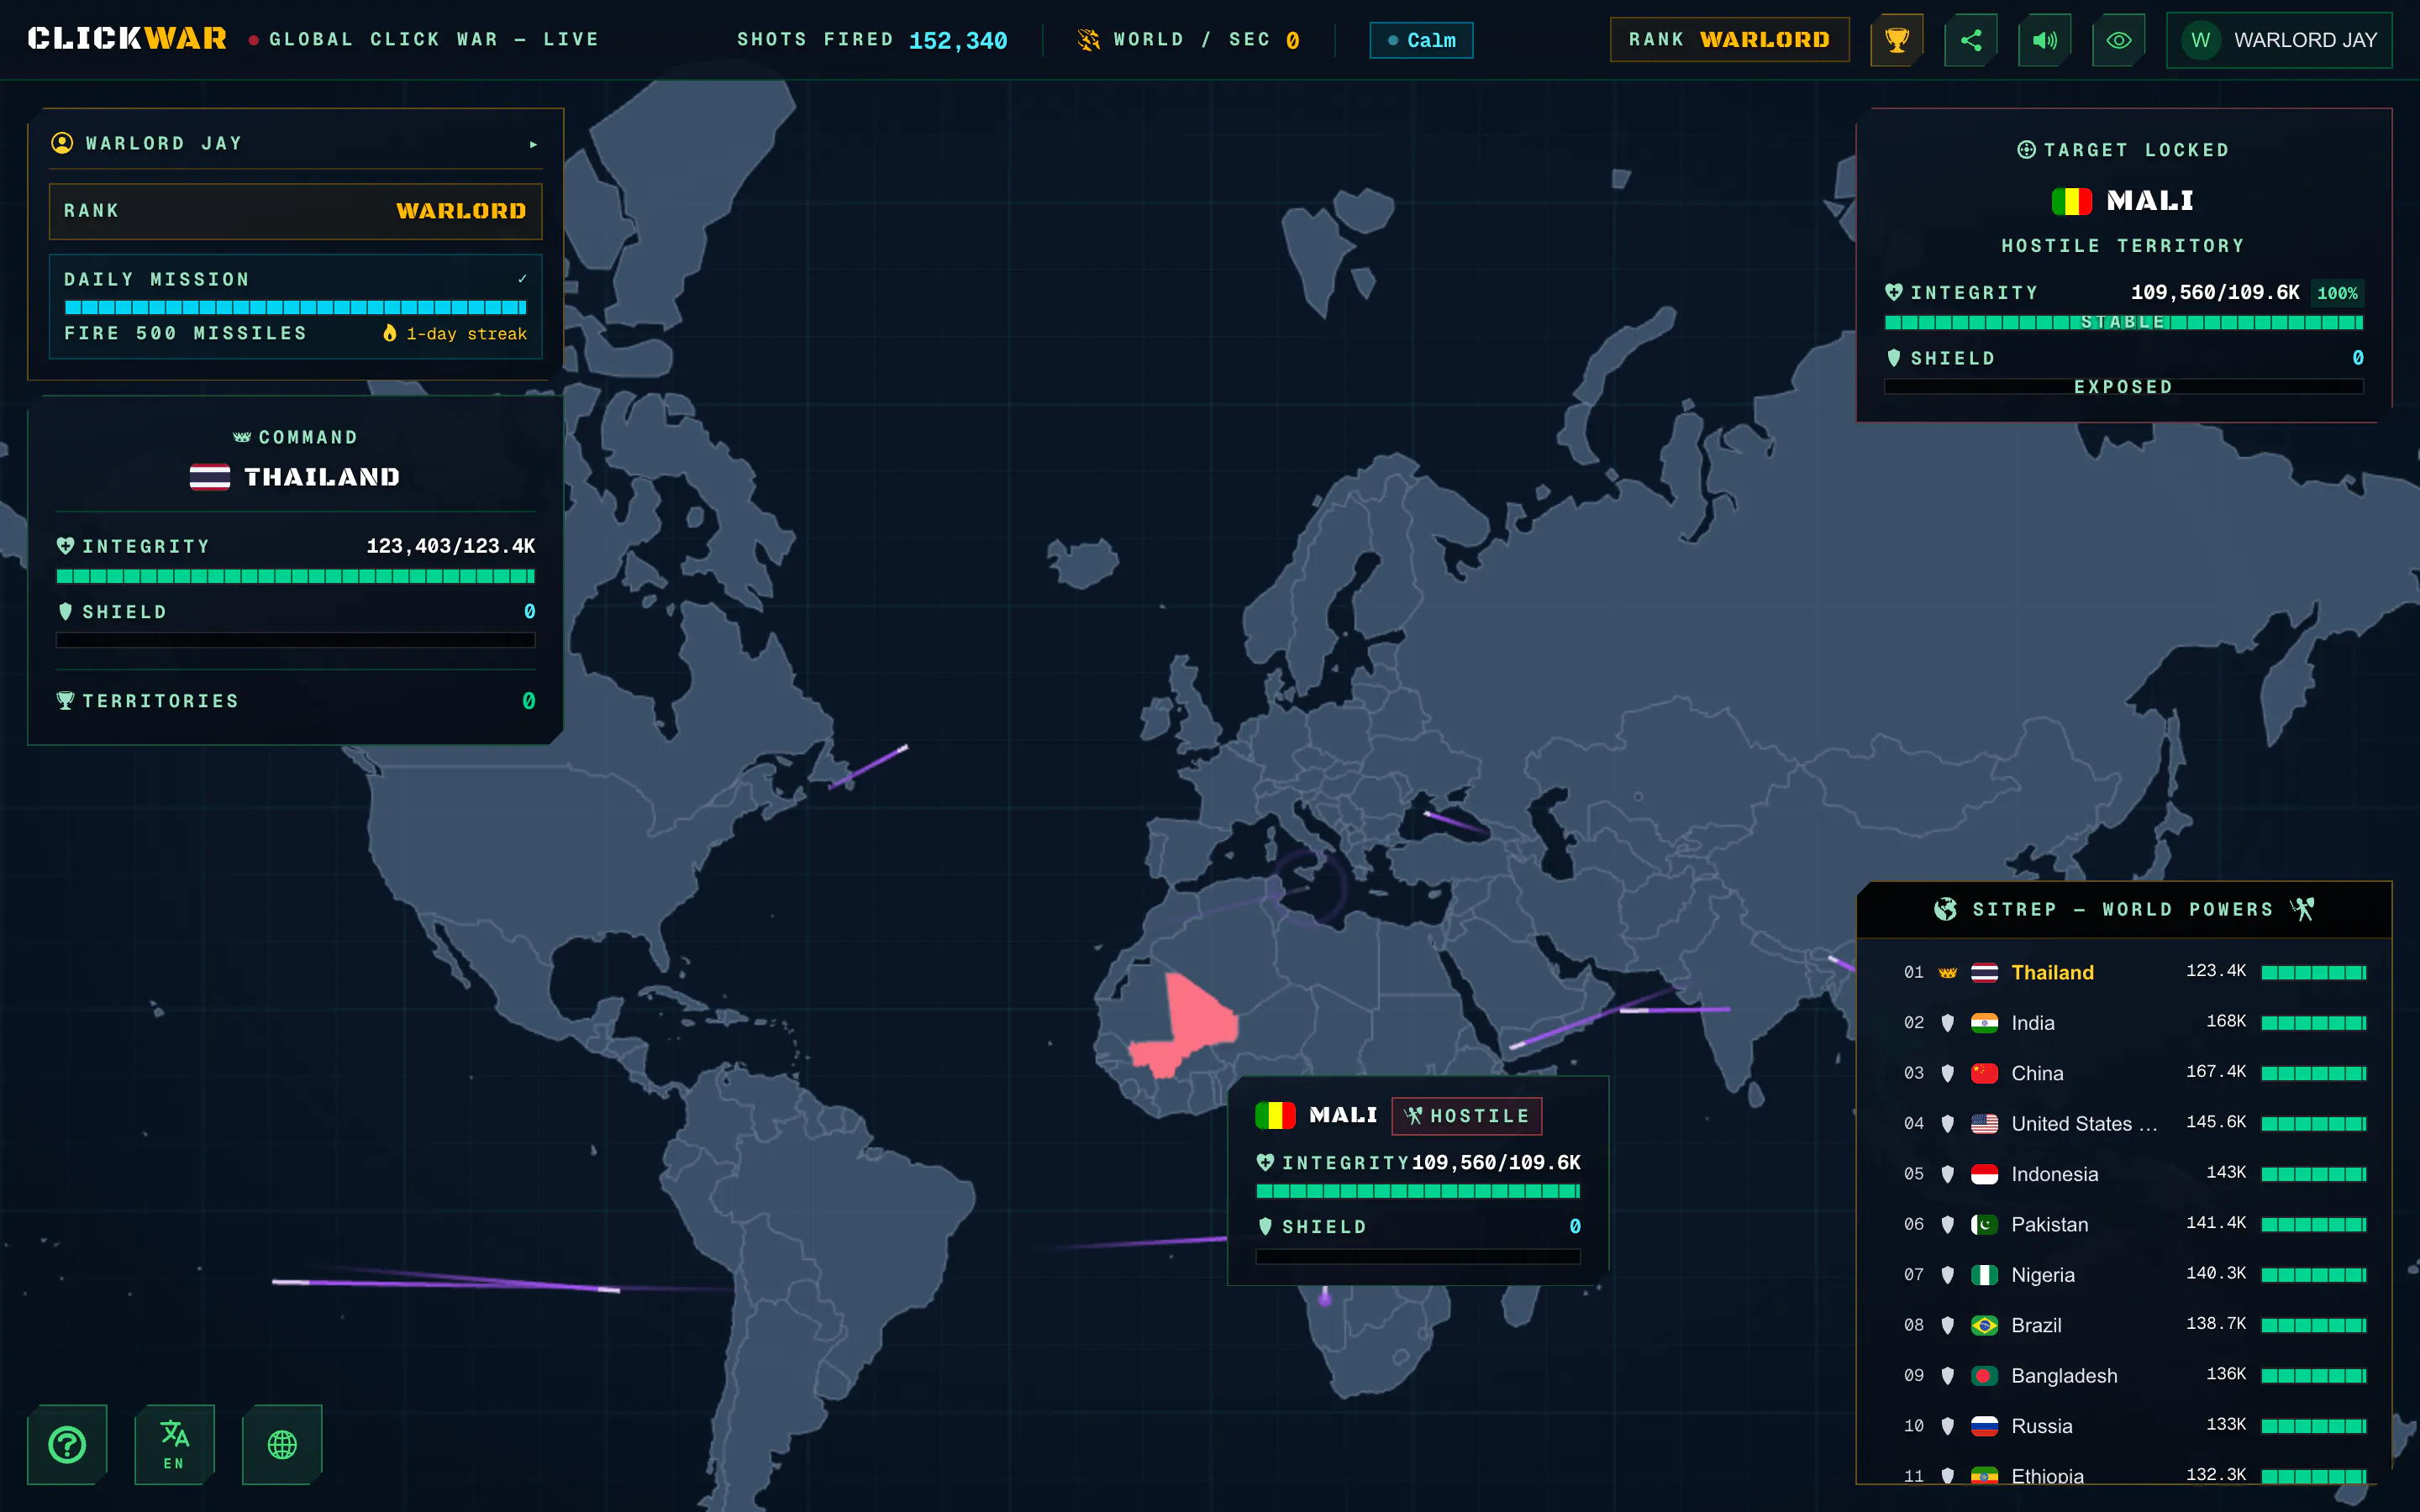The height and width of the screenshot is (1512, 2420).
Task: Open the EN language selector
Action: click(174, 1444)
